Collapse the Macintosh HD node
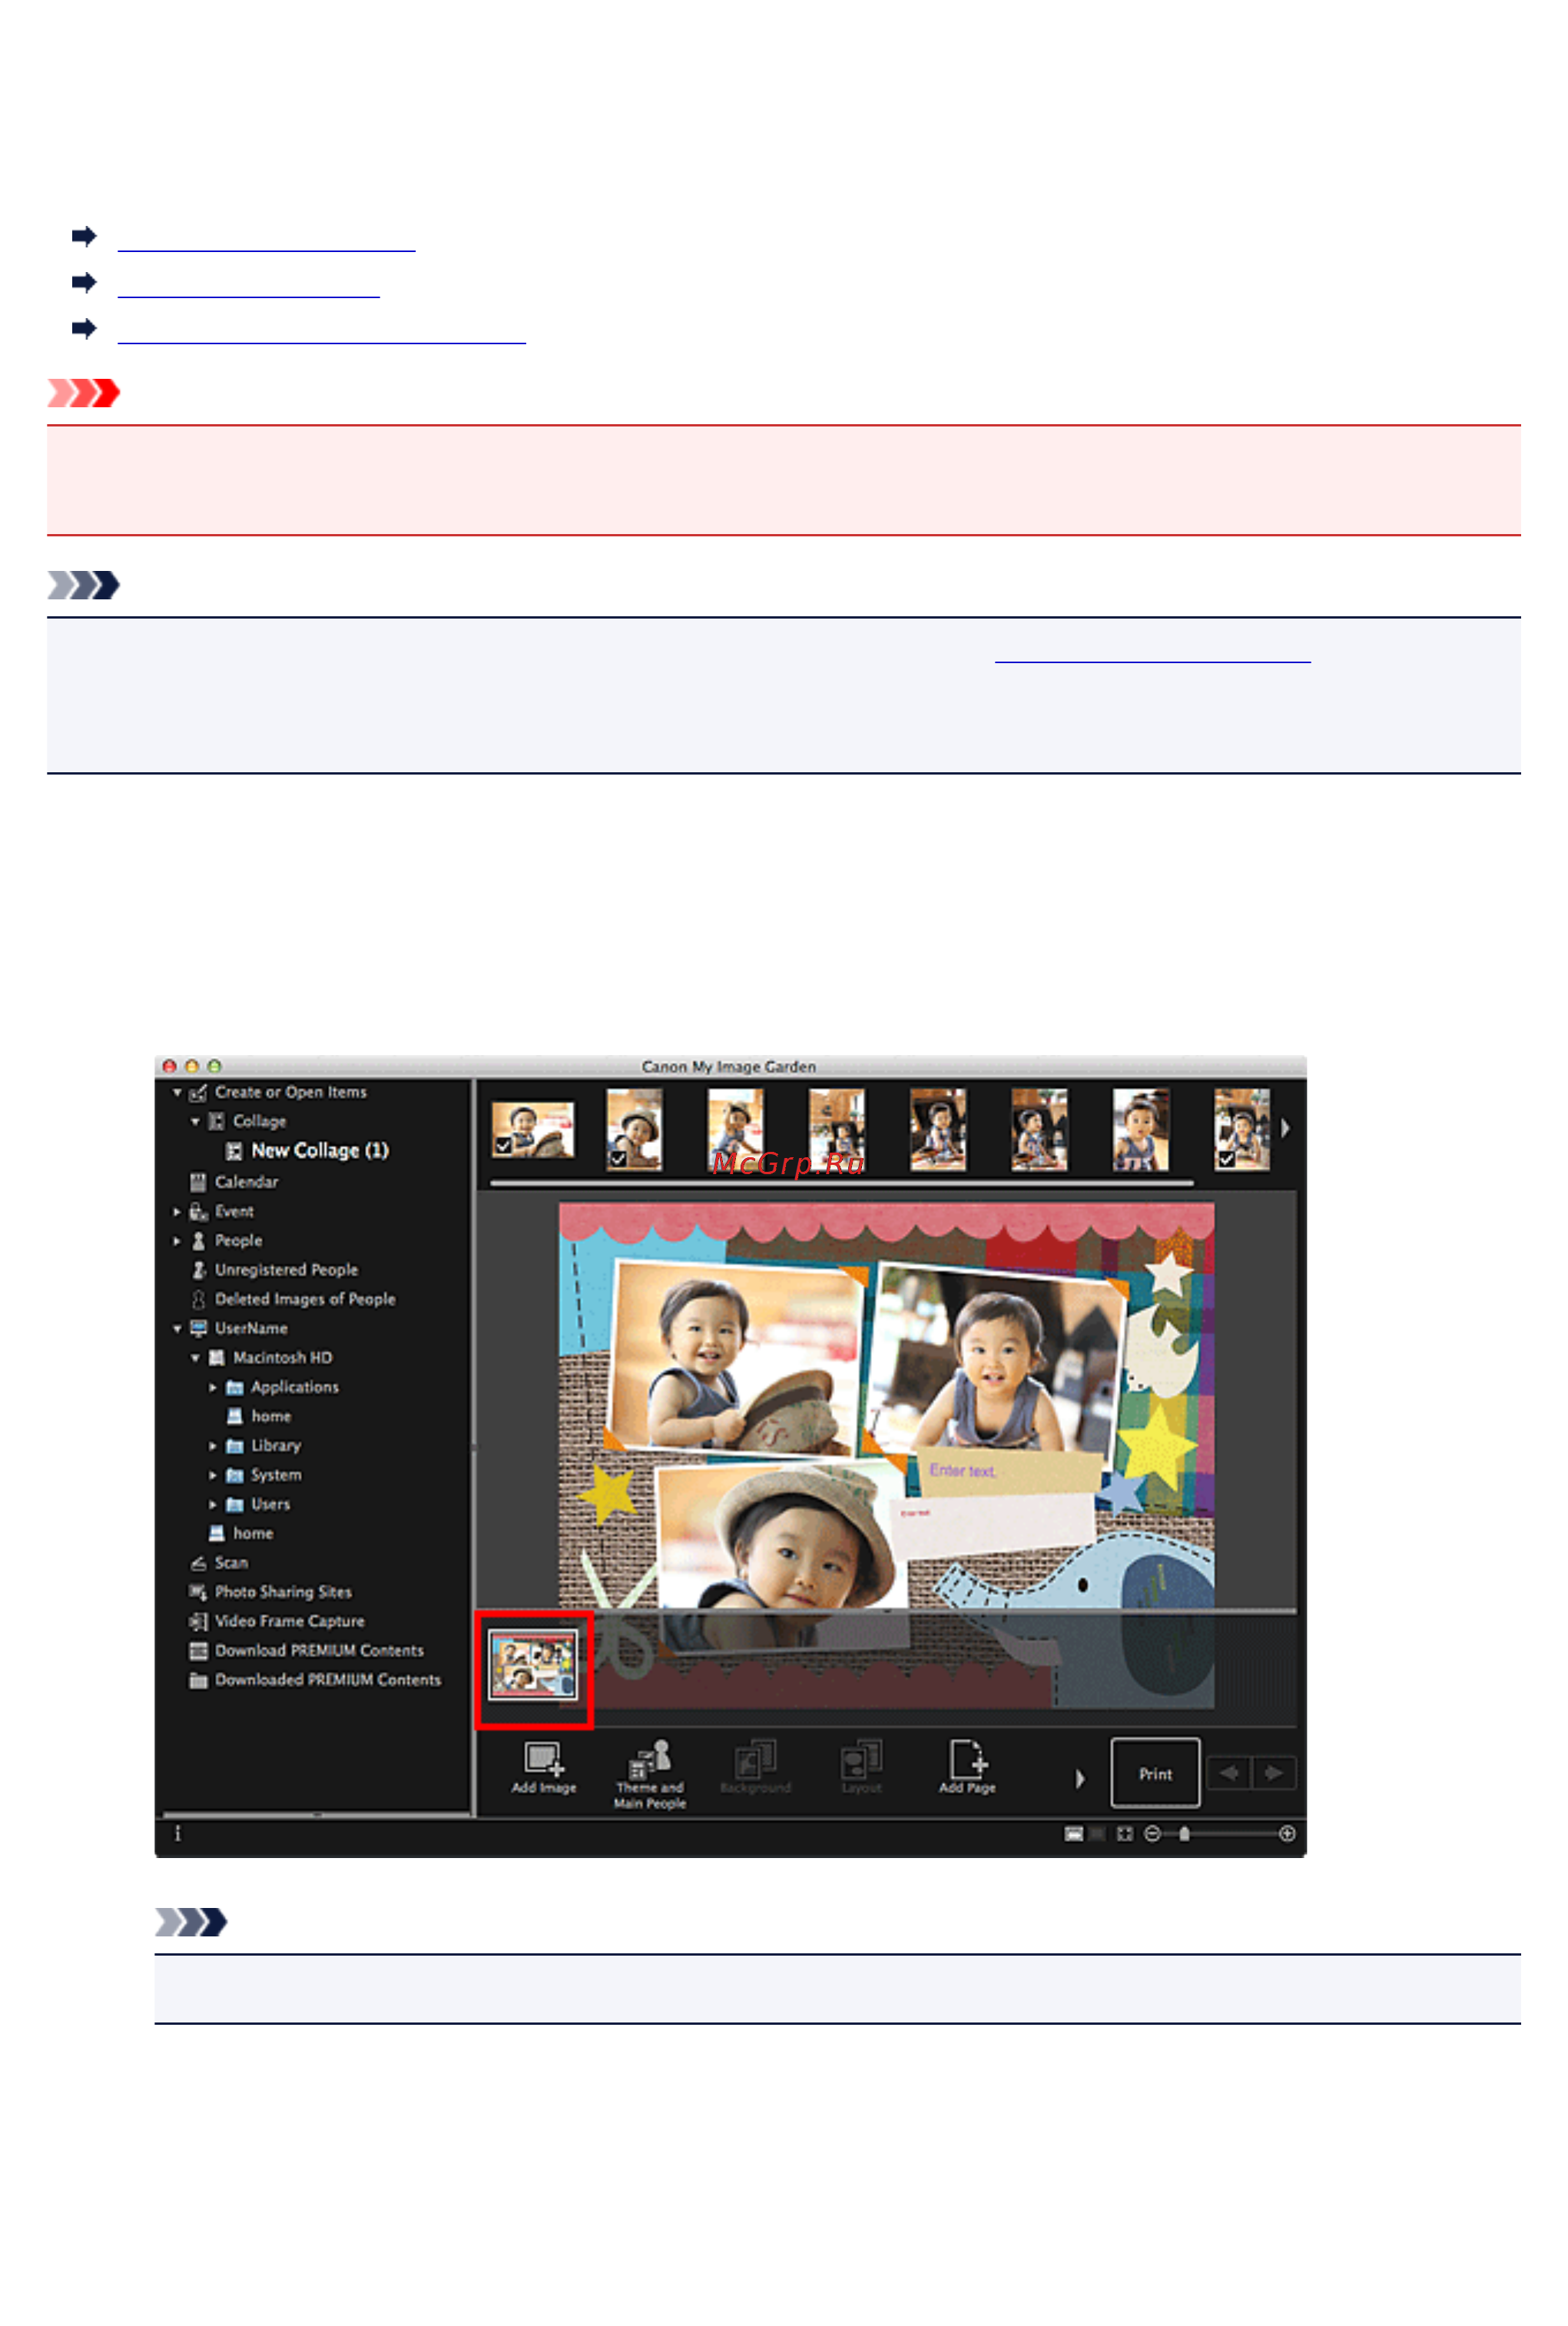The width and height of the screenshot is (1568, 2326). click(195, 1357)
